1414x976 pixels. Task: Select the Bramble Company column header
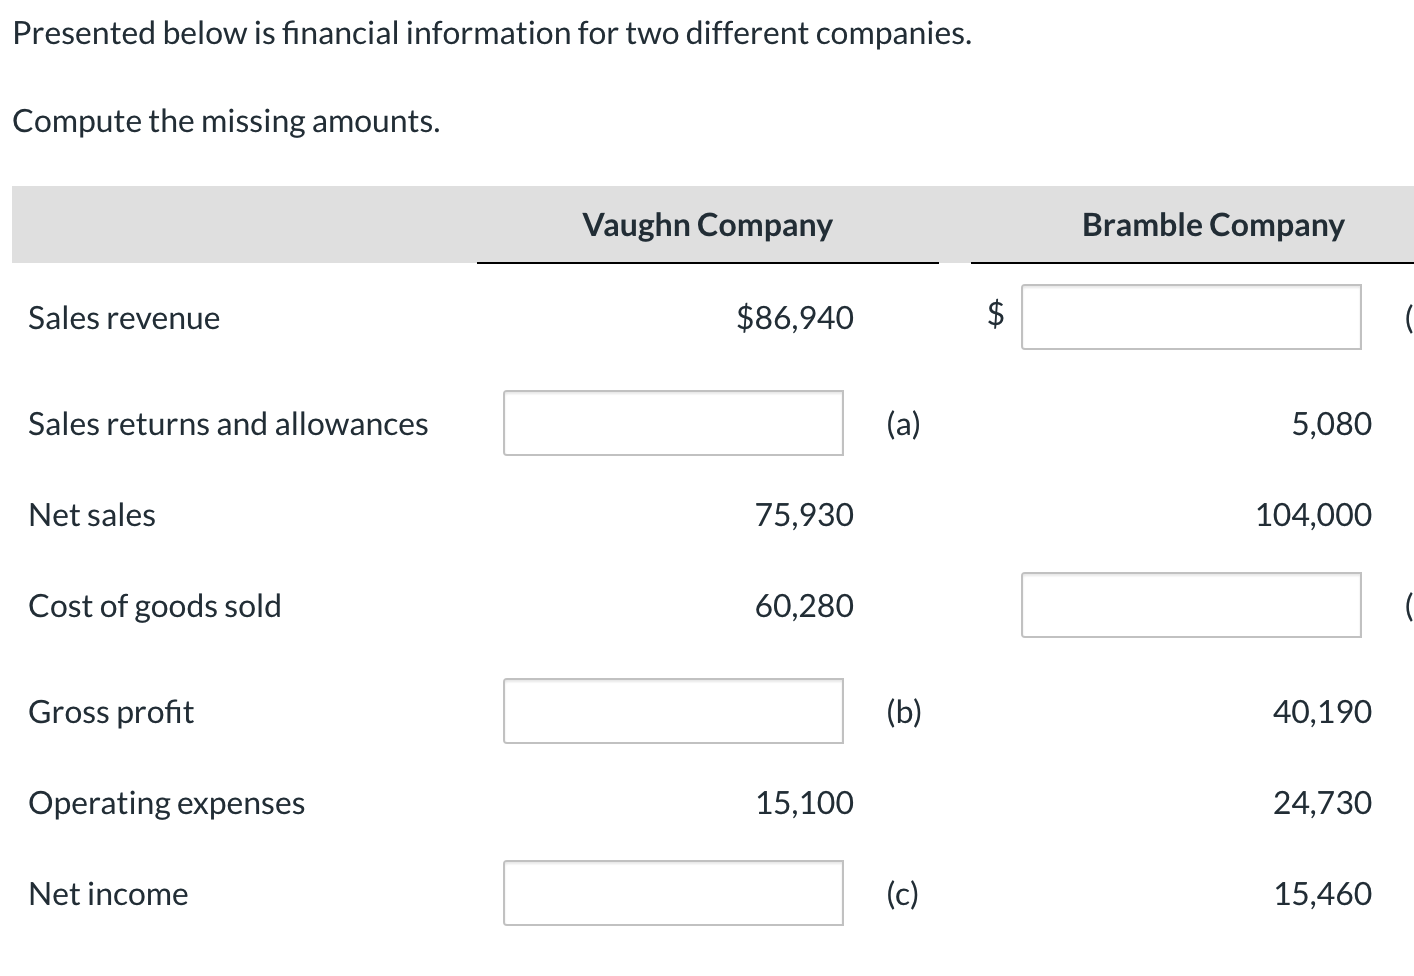coord(1212,224)
